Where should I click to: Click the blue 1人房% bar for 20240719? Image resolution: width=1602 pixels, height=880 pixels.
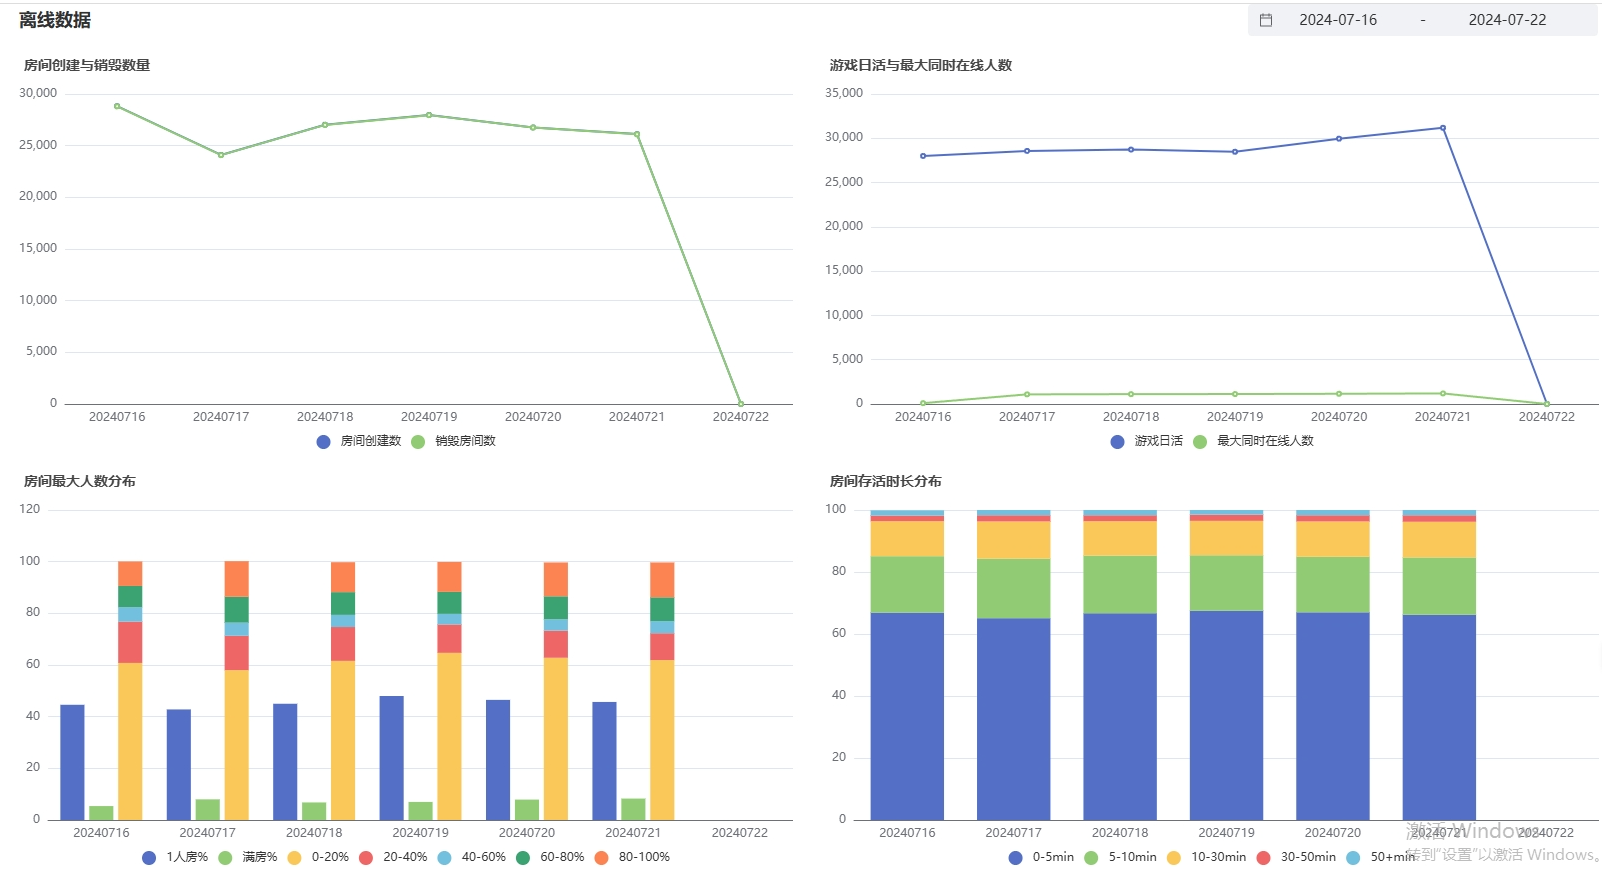392,758
